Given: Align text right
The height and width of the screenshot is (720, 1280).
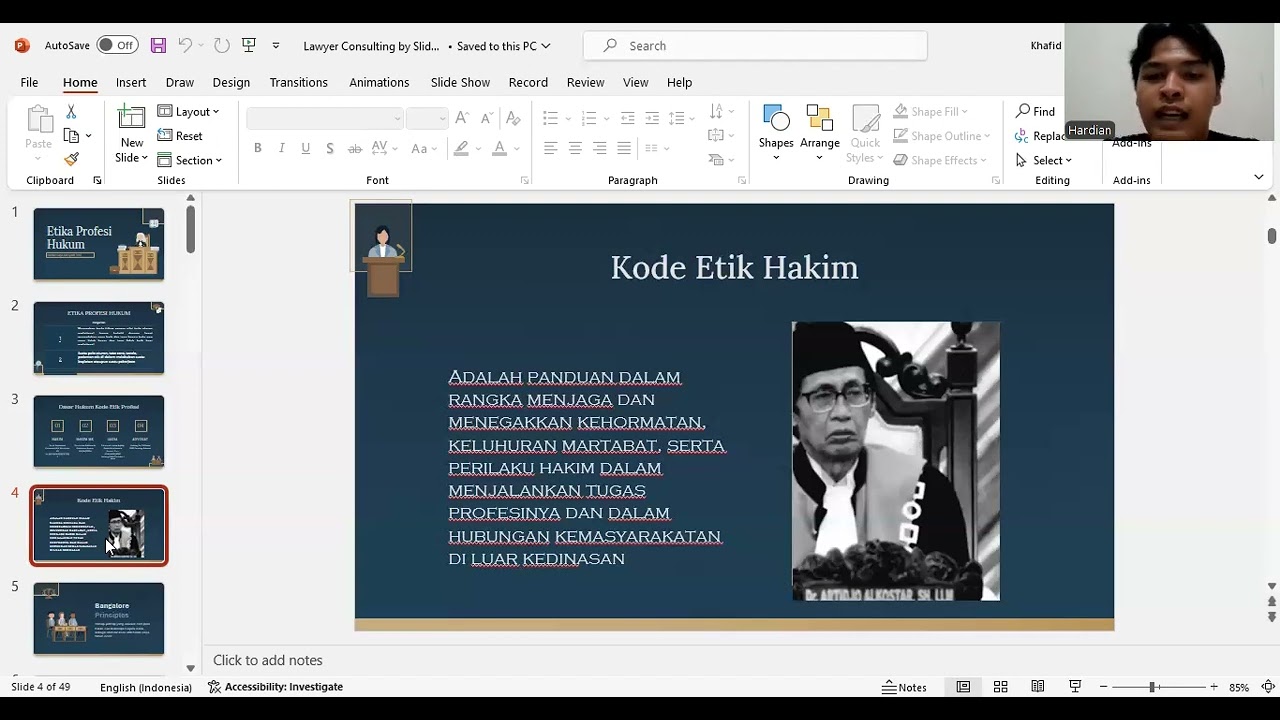Looking at the screenshot, I should tap(599, 148).
